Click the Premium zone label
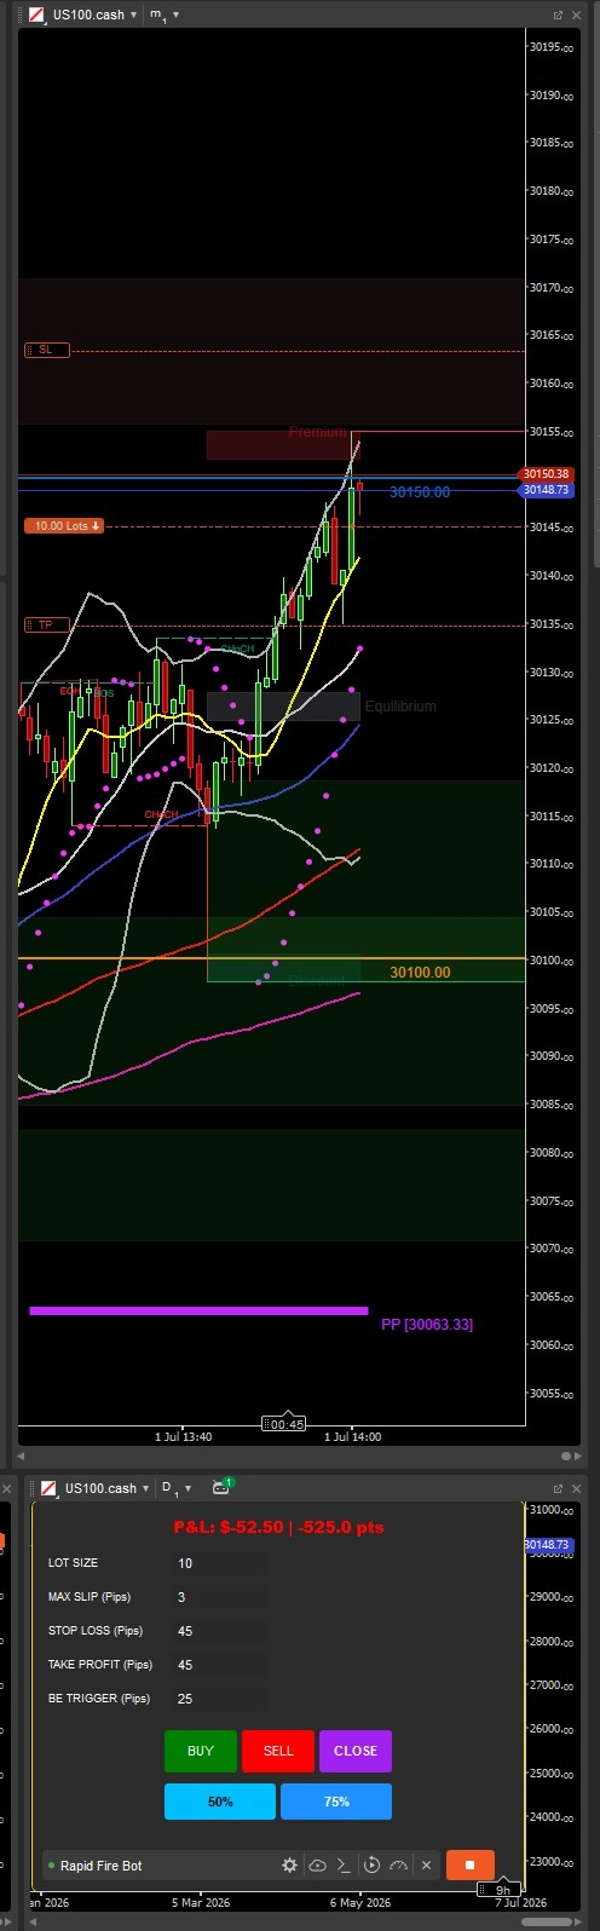Screen dimensions: 600x1931 (x=318, y=432)
